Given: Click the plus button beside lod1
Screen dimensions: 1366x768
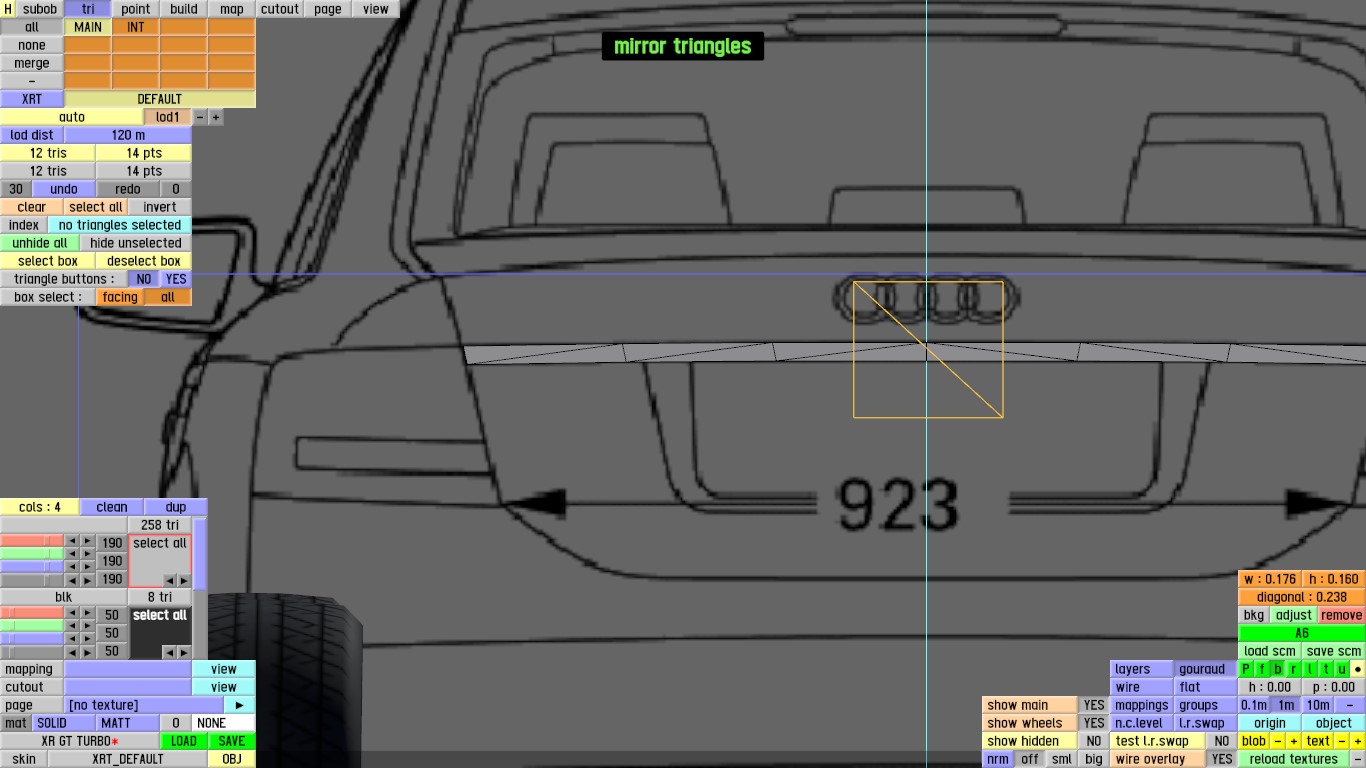Looking at the screenshot, I should tap(216, 117).
